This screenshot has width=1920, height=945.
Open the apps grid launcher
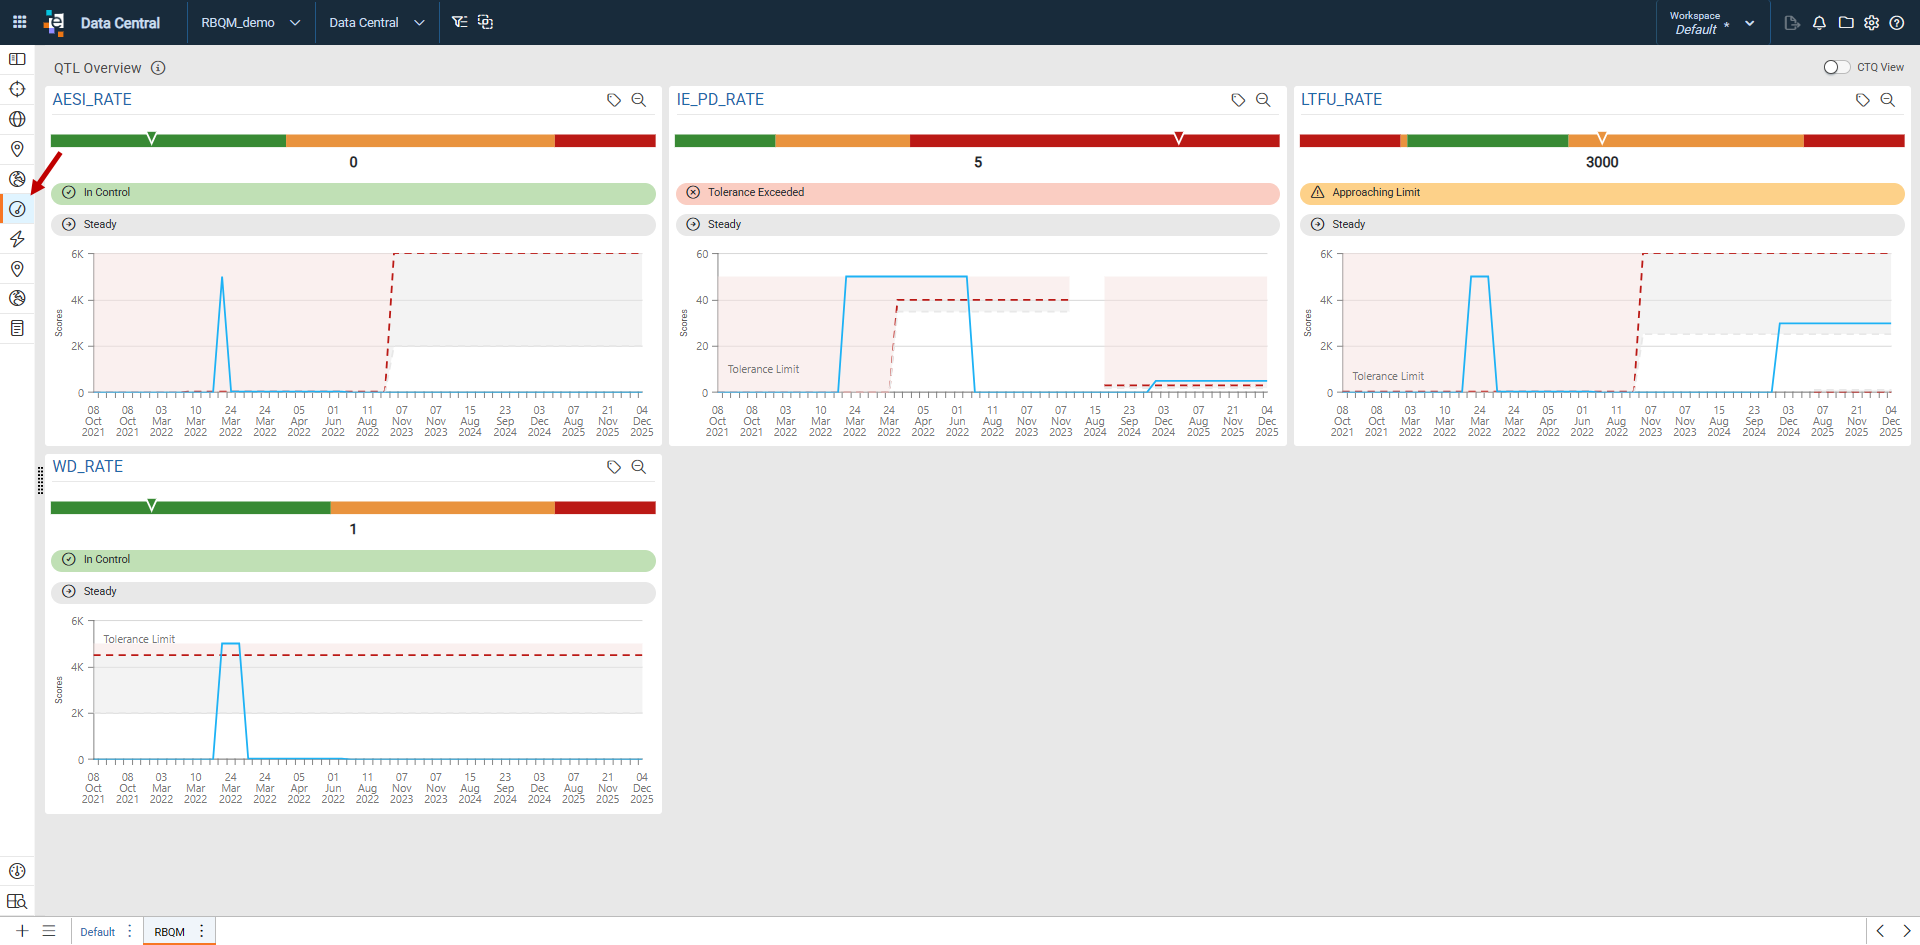point(19,22)
